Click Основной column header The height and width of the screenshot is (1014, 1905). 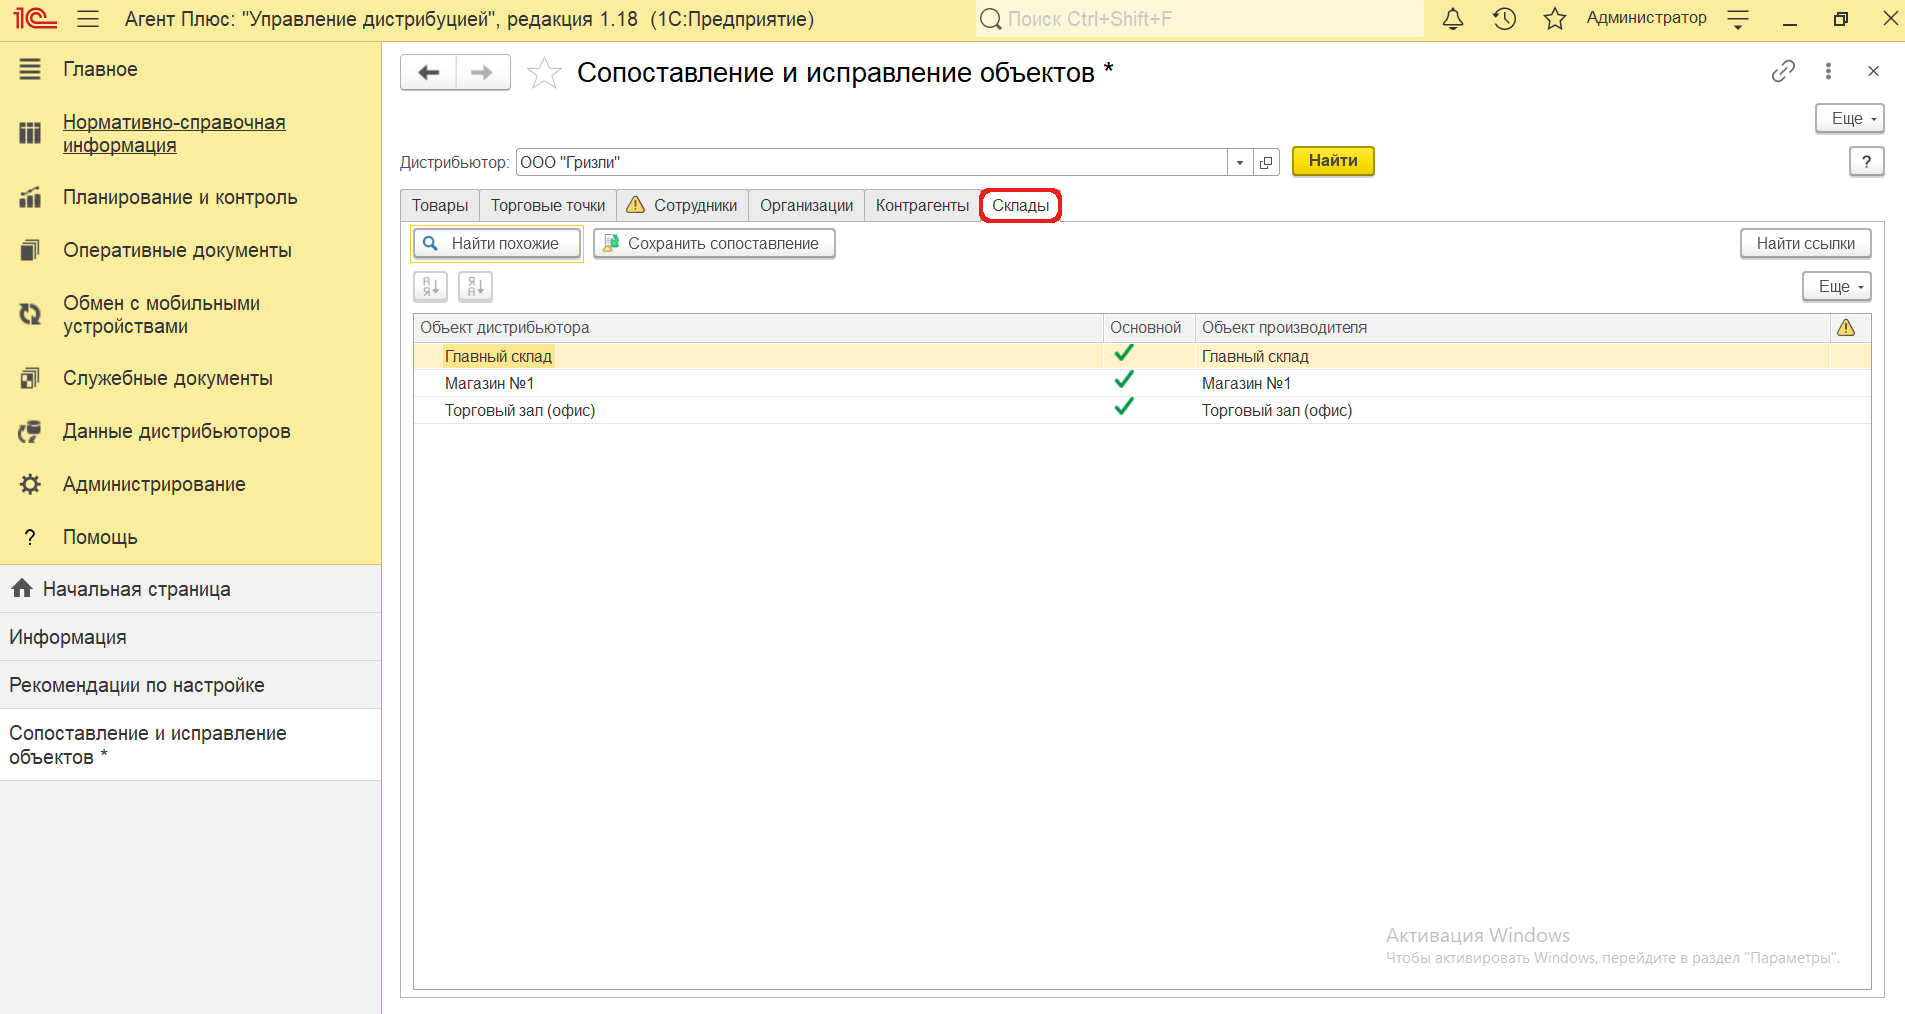point(1149,327)
